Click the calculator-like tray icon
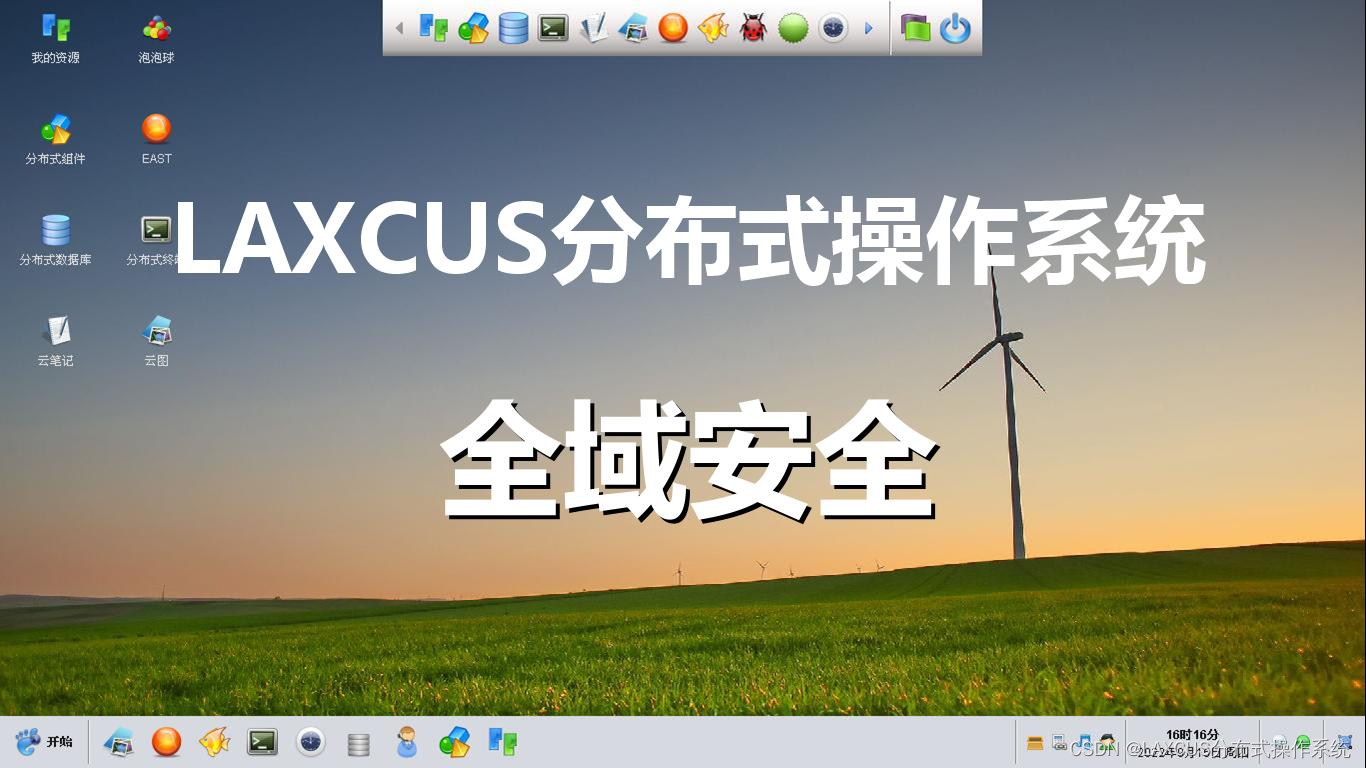The height and width of the screenshot is (768, 1366). 1059,742
